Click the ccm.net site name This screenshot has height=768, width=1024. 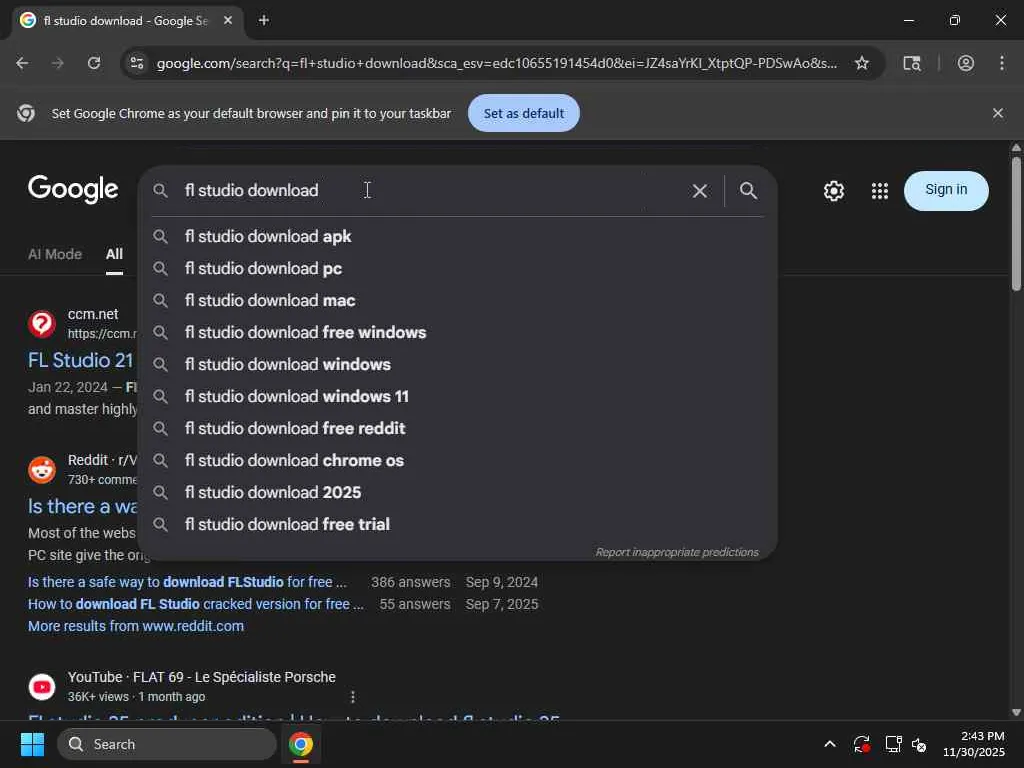click(x=93, y=314)
